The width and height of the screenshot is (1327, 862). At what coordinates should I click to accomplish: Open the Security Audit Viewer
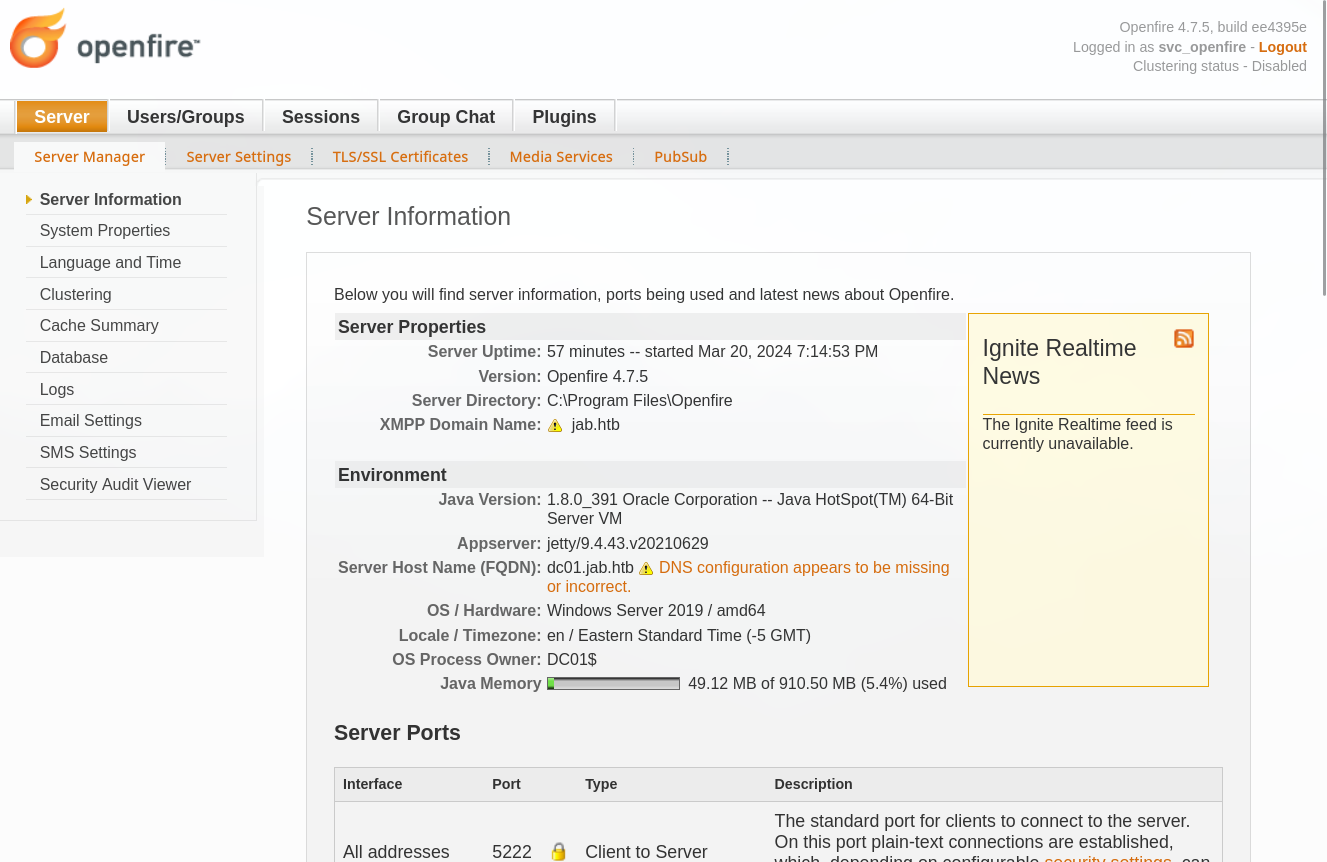115,485
